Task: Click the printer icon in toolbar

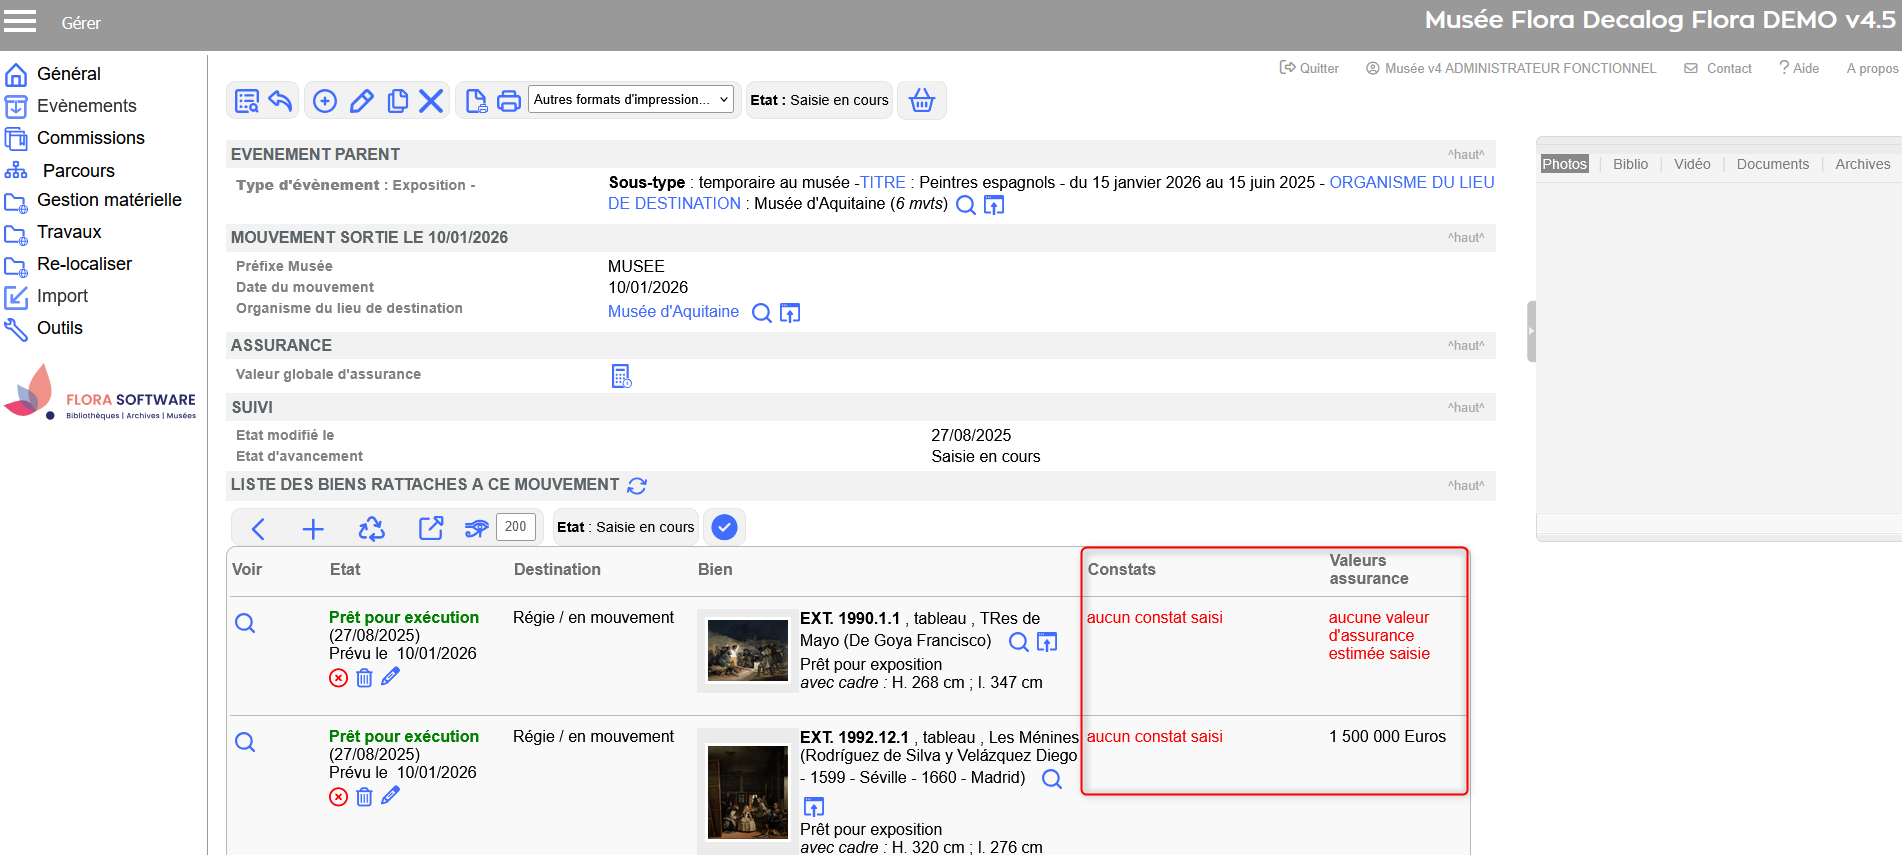Action: [x=509, y=101]
